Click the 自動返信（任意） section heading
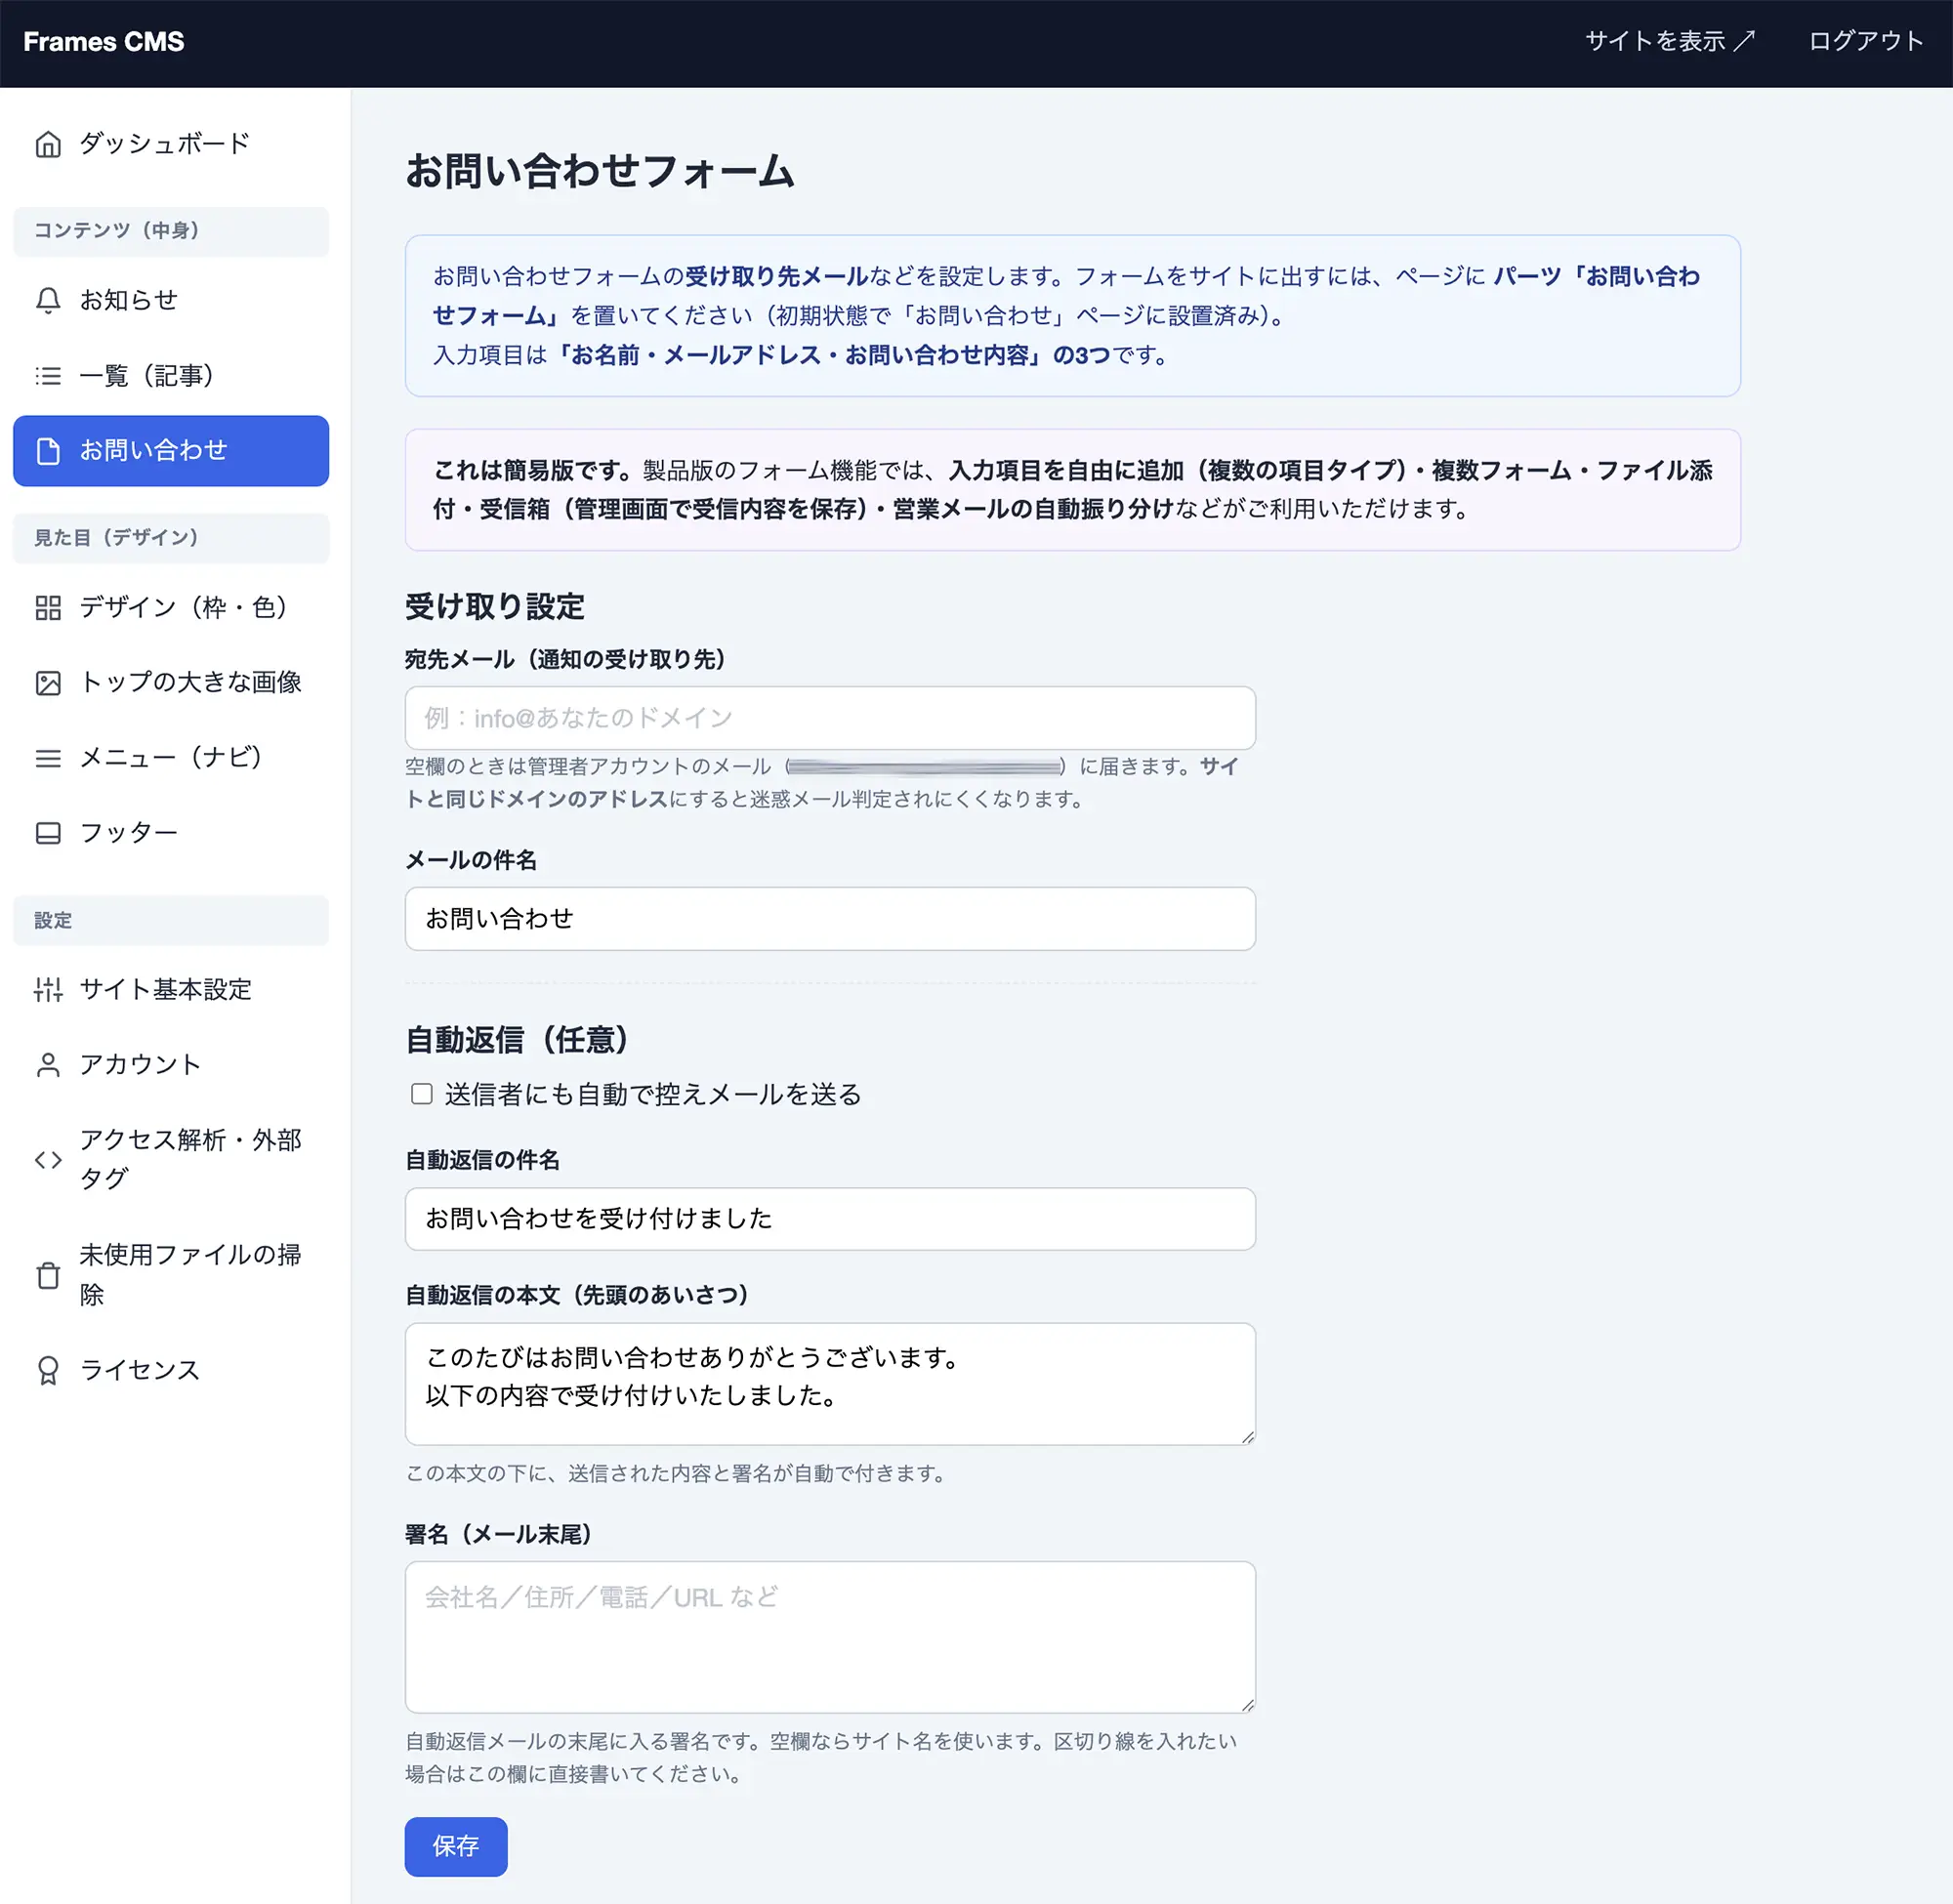 pyautogui.click(x=517, y=1040)
